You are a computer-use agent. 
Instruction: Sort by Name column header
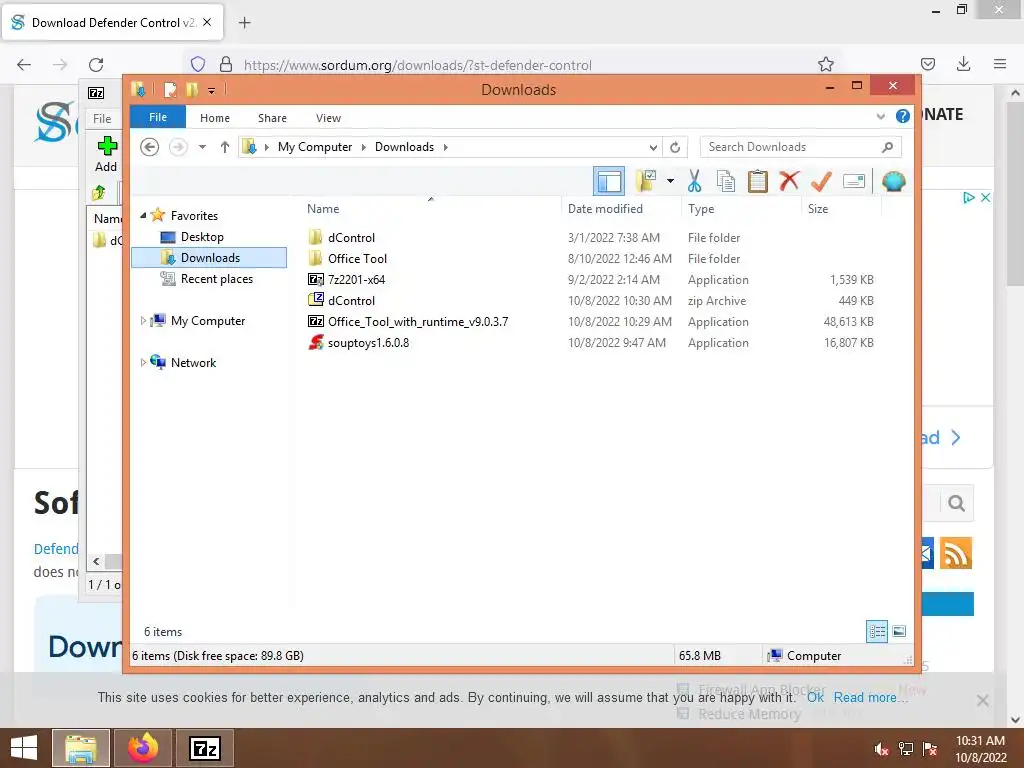[323, 209]
